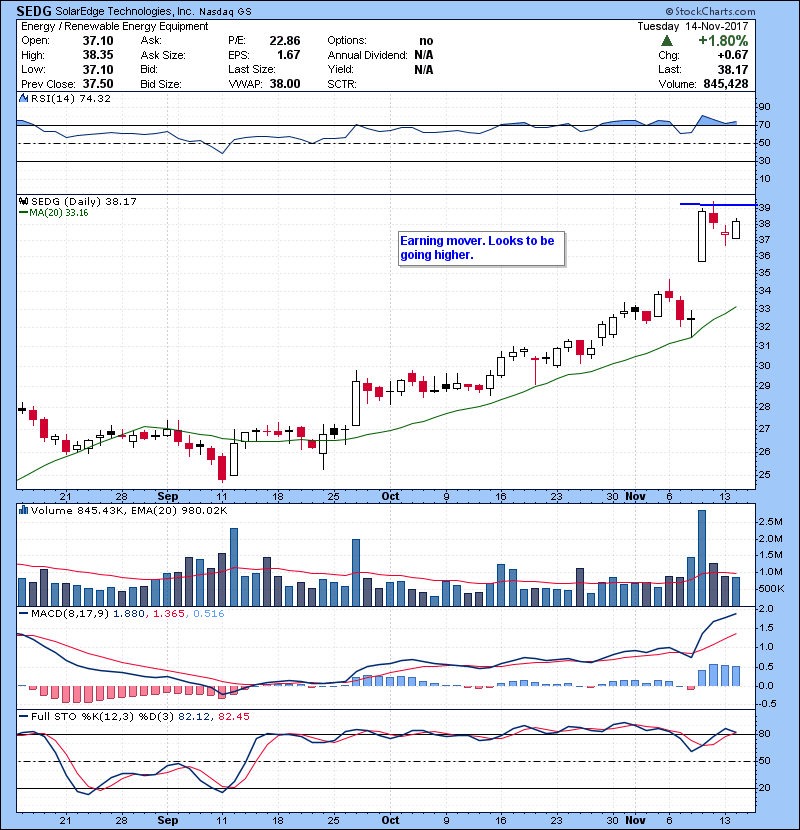Click the stochastic %D value 82.45

pos(233,716)
